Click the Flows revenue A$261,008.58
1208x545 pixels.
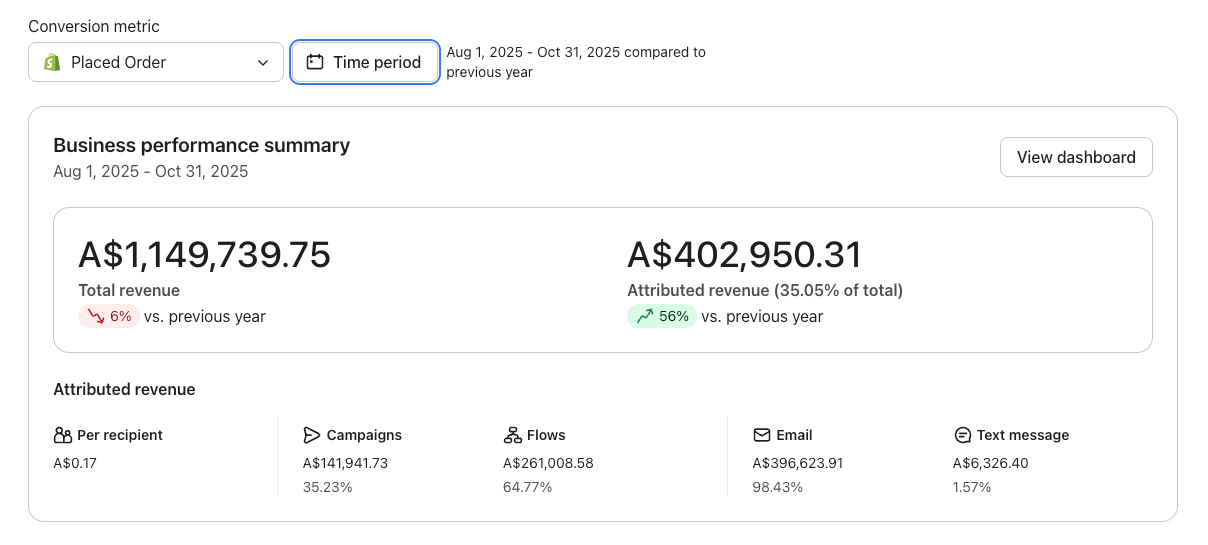click(548, 463)
